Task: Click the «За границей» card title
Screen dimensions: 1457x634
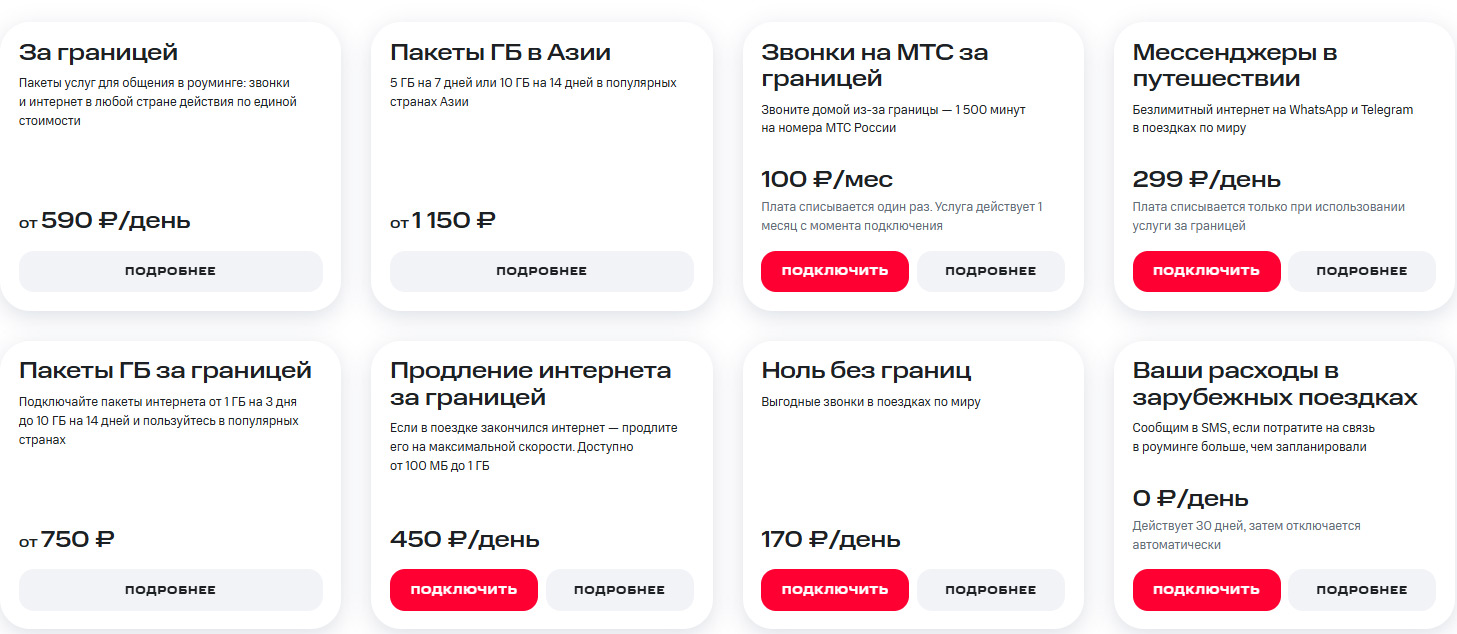Action: point(98,52)
